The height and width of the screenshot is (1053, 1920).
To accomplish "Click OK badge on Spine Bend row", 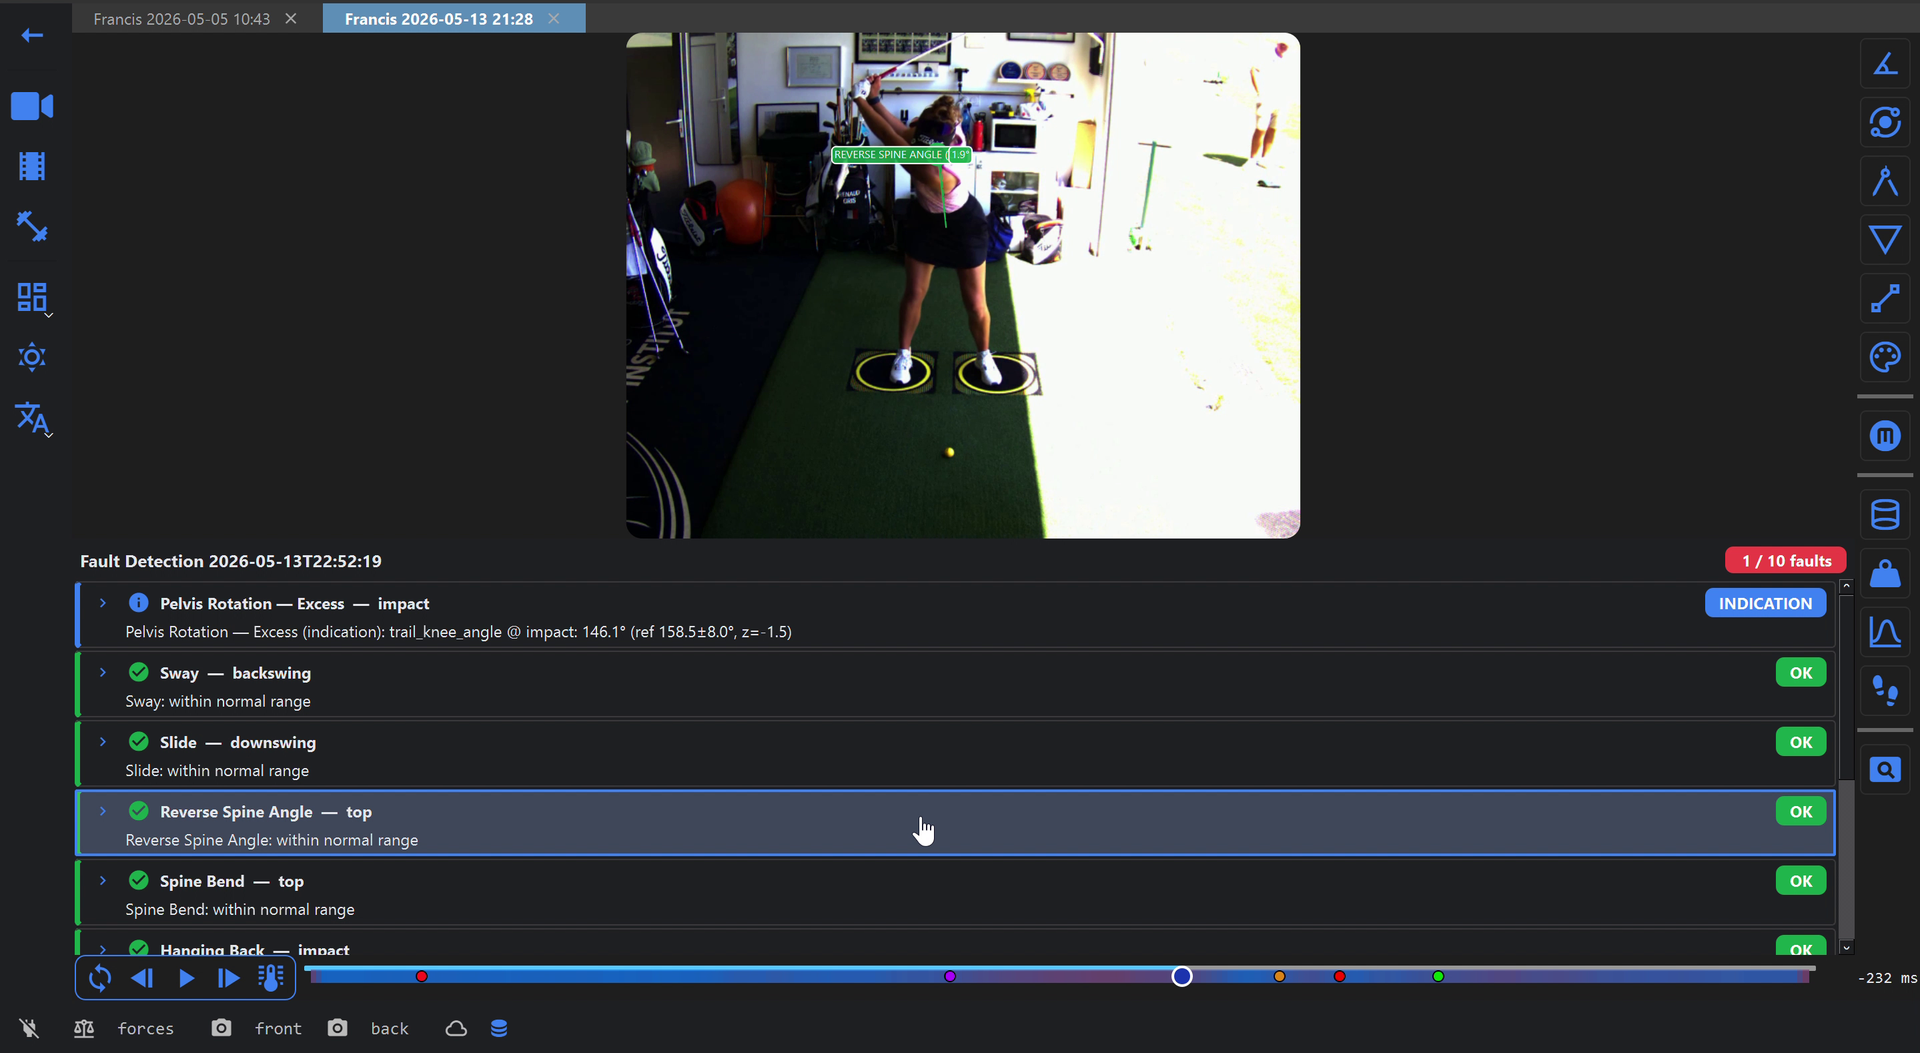I will pyautogui.click(x=1801, y=881).
